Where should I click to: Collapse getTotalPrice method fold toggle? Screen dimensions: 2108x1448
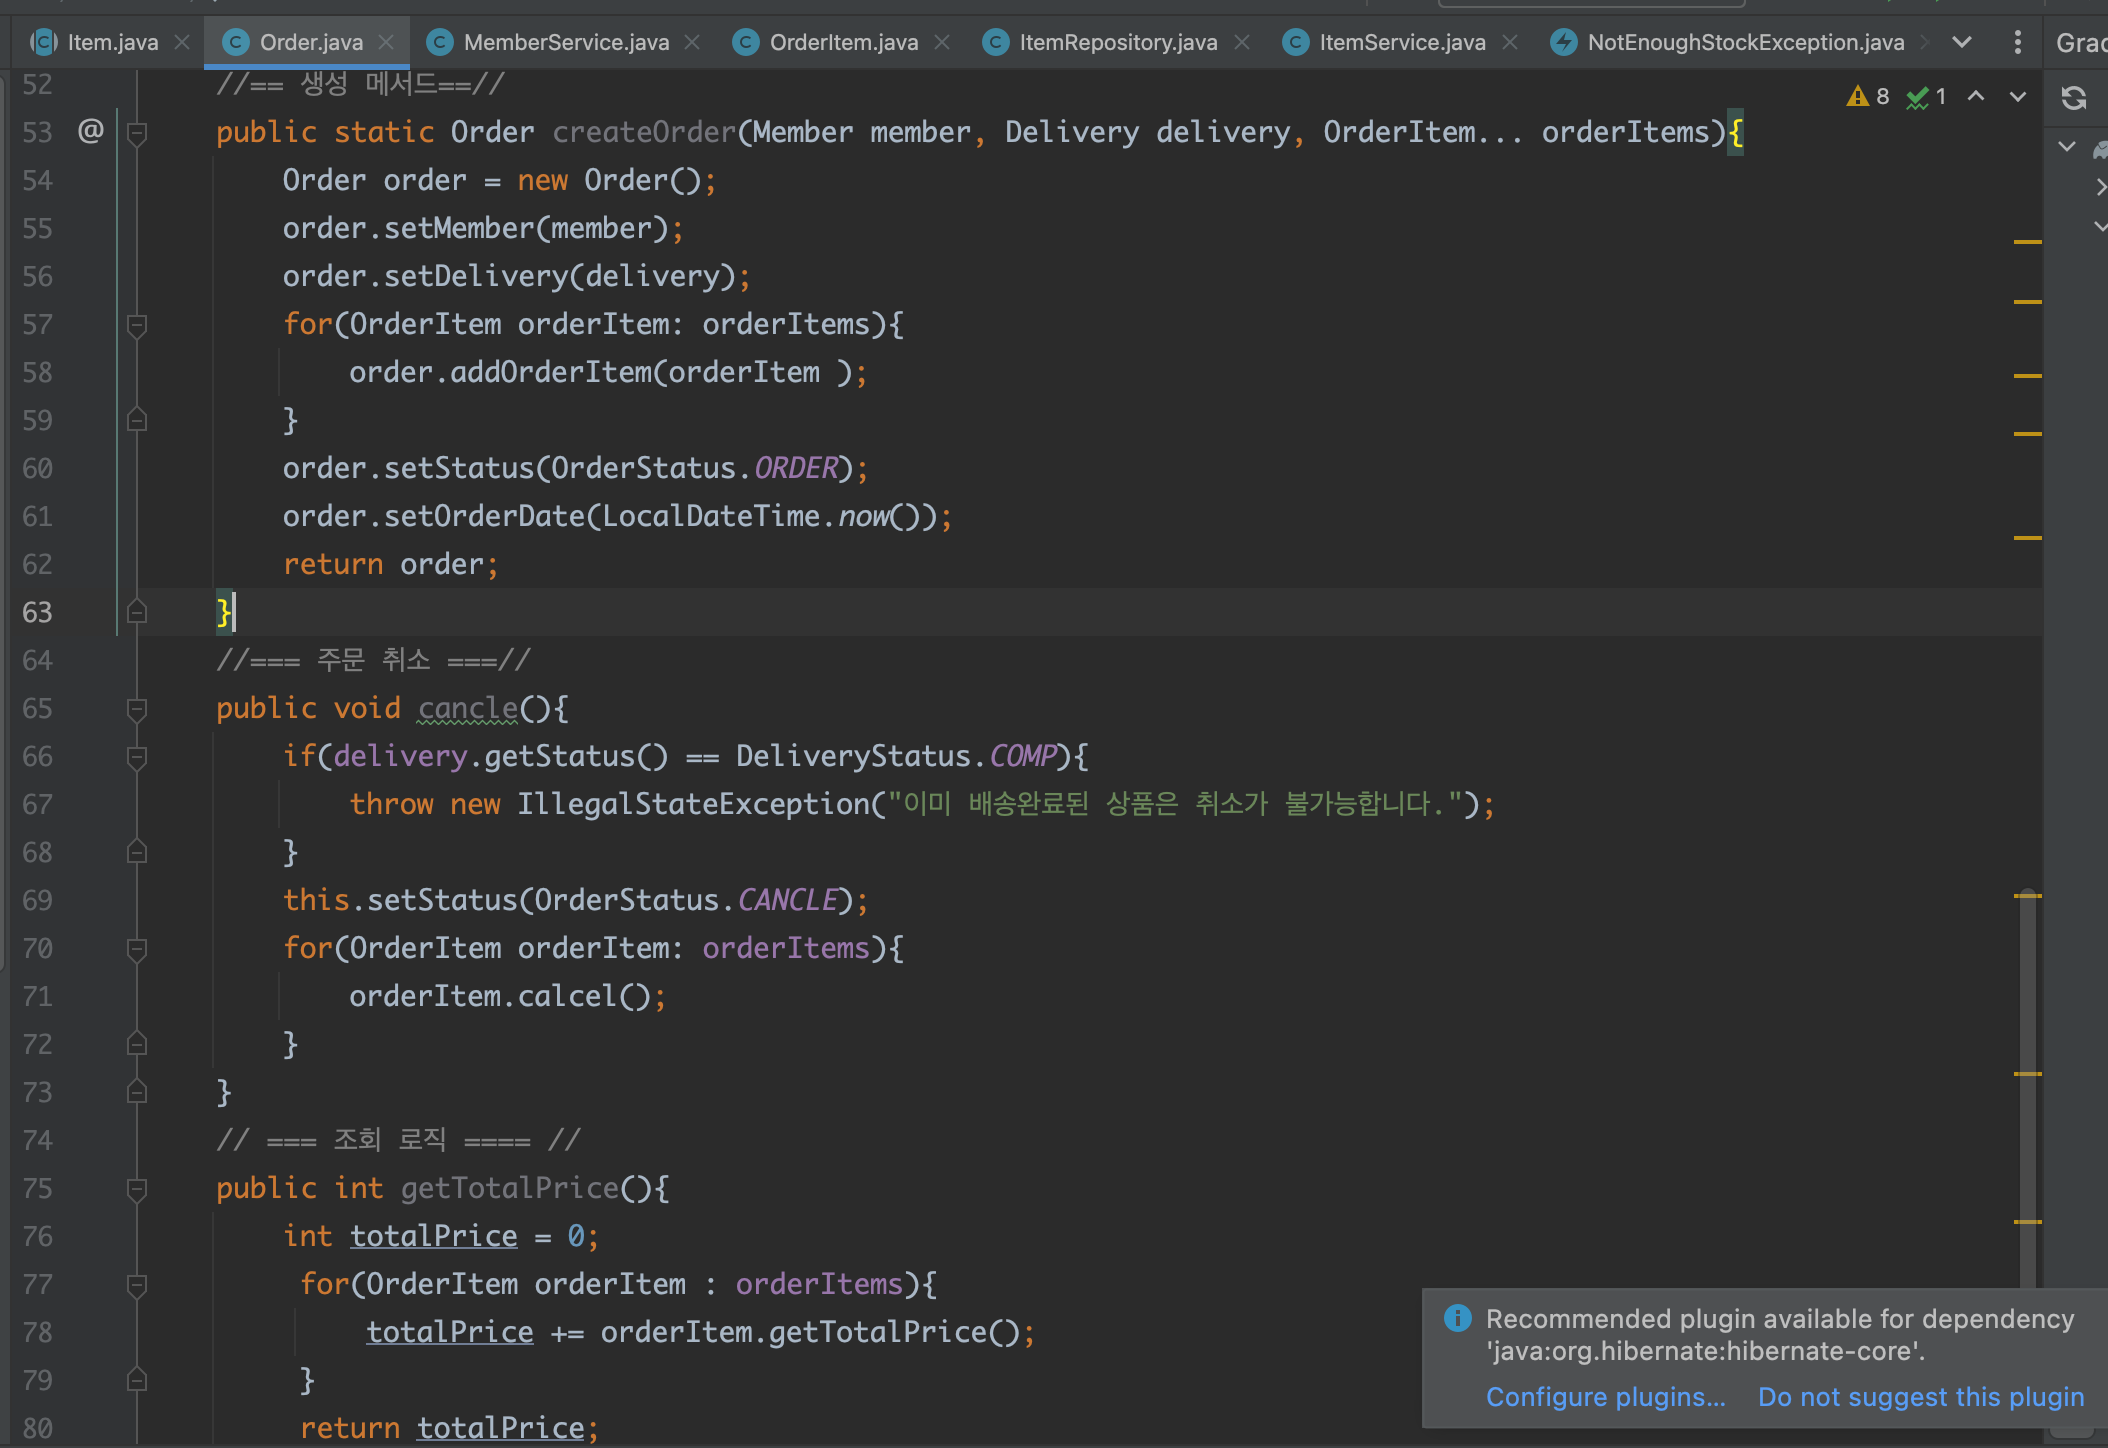pyautogui.click(x=137, y=1189)
